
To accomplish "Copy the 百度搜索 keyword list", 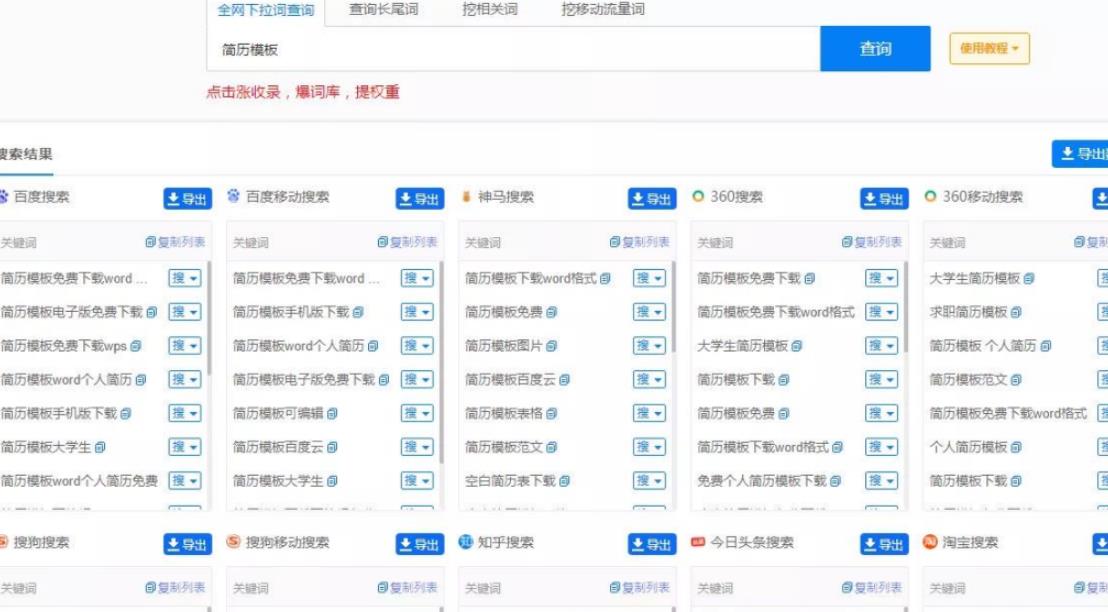I will (x=175, y=242).
